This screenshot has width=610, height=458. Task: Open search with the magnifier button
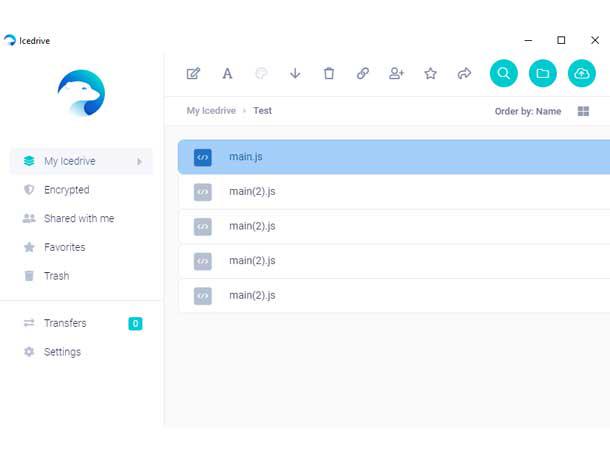click(504, 73)
